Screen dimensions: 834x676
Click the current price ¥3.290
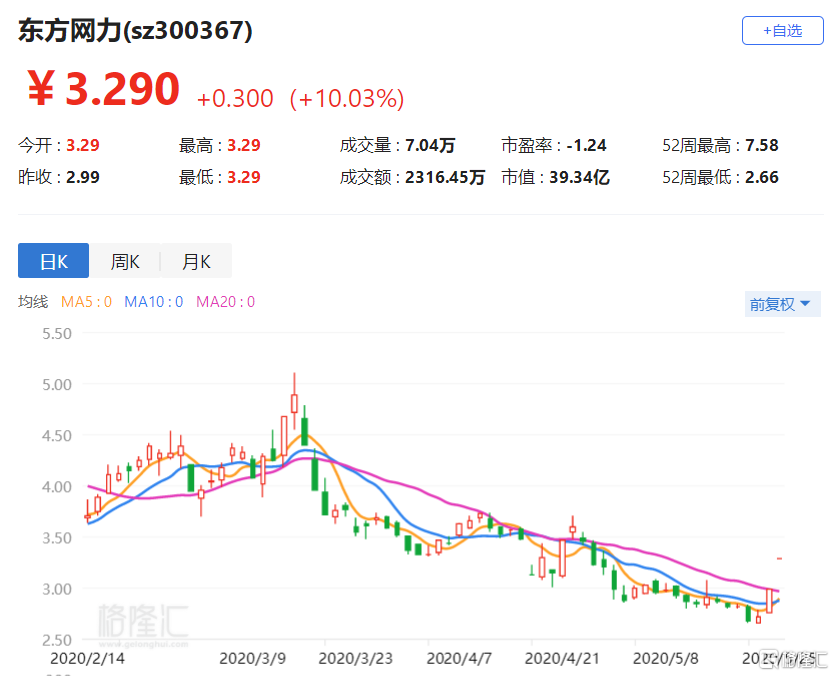coord(103,89)
